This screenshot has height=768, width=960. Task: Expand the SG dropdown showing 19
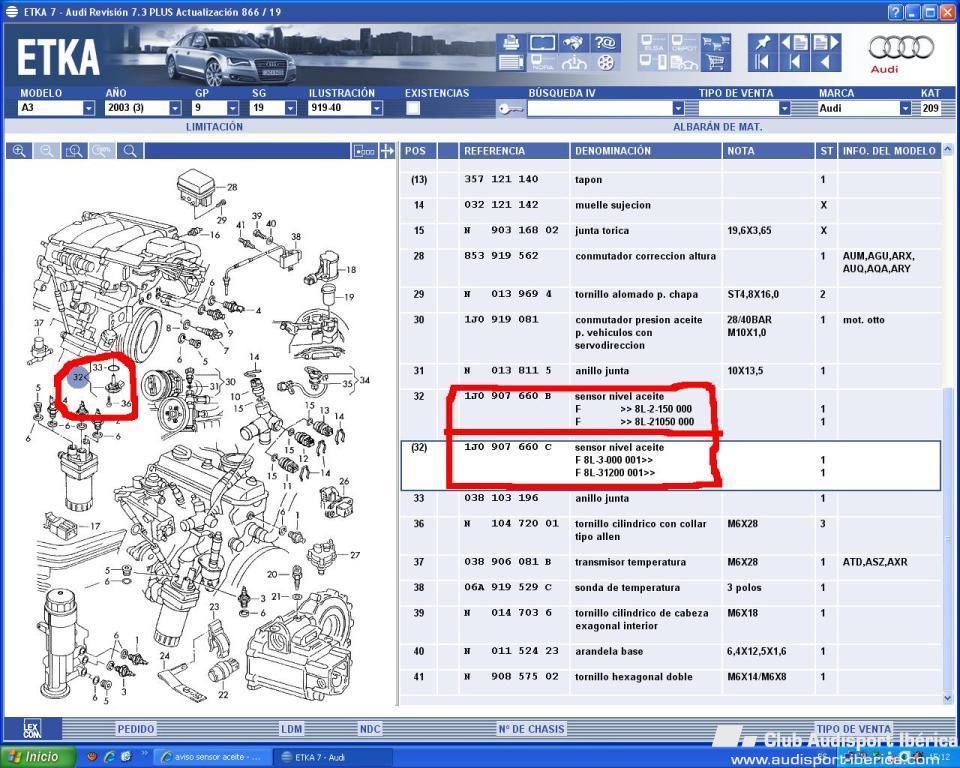point(290,108)
